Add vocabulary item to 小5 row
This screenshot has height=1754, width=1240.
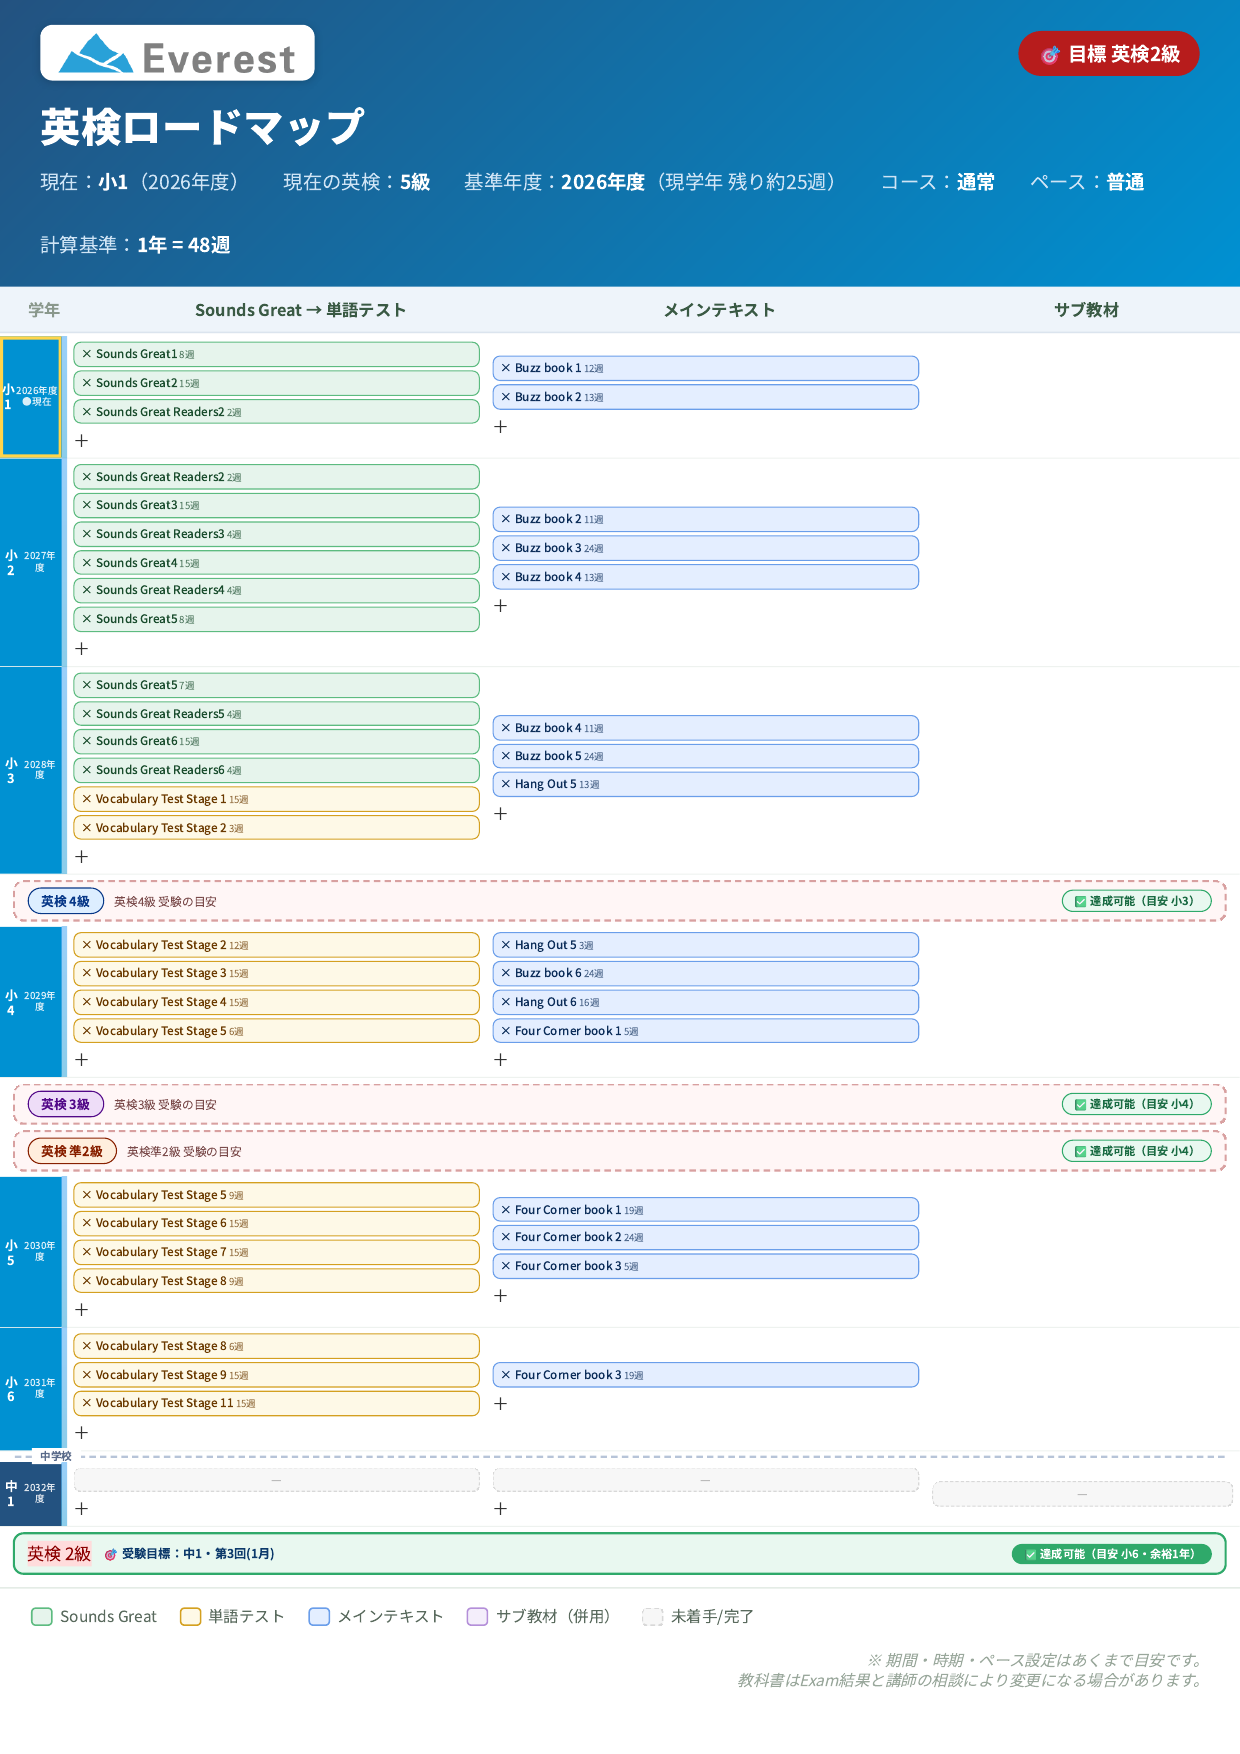[82, 1309]
